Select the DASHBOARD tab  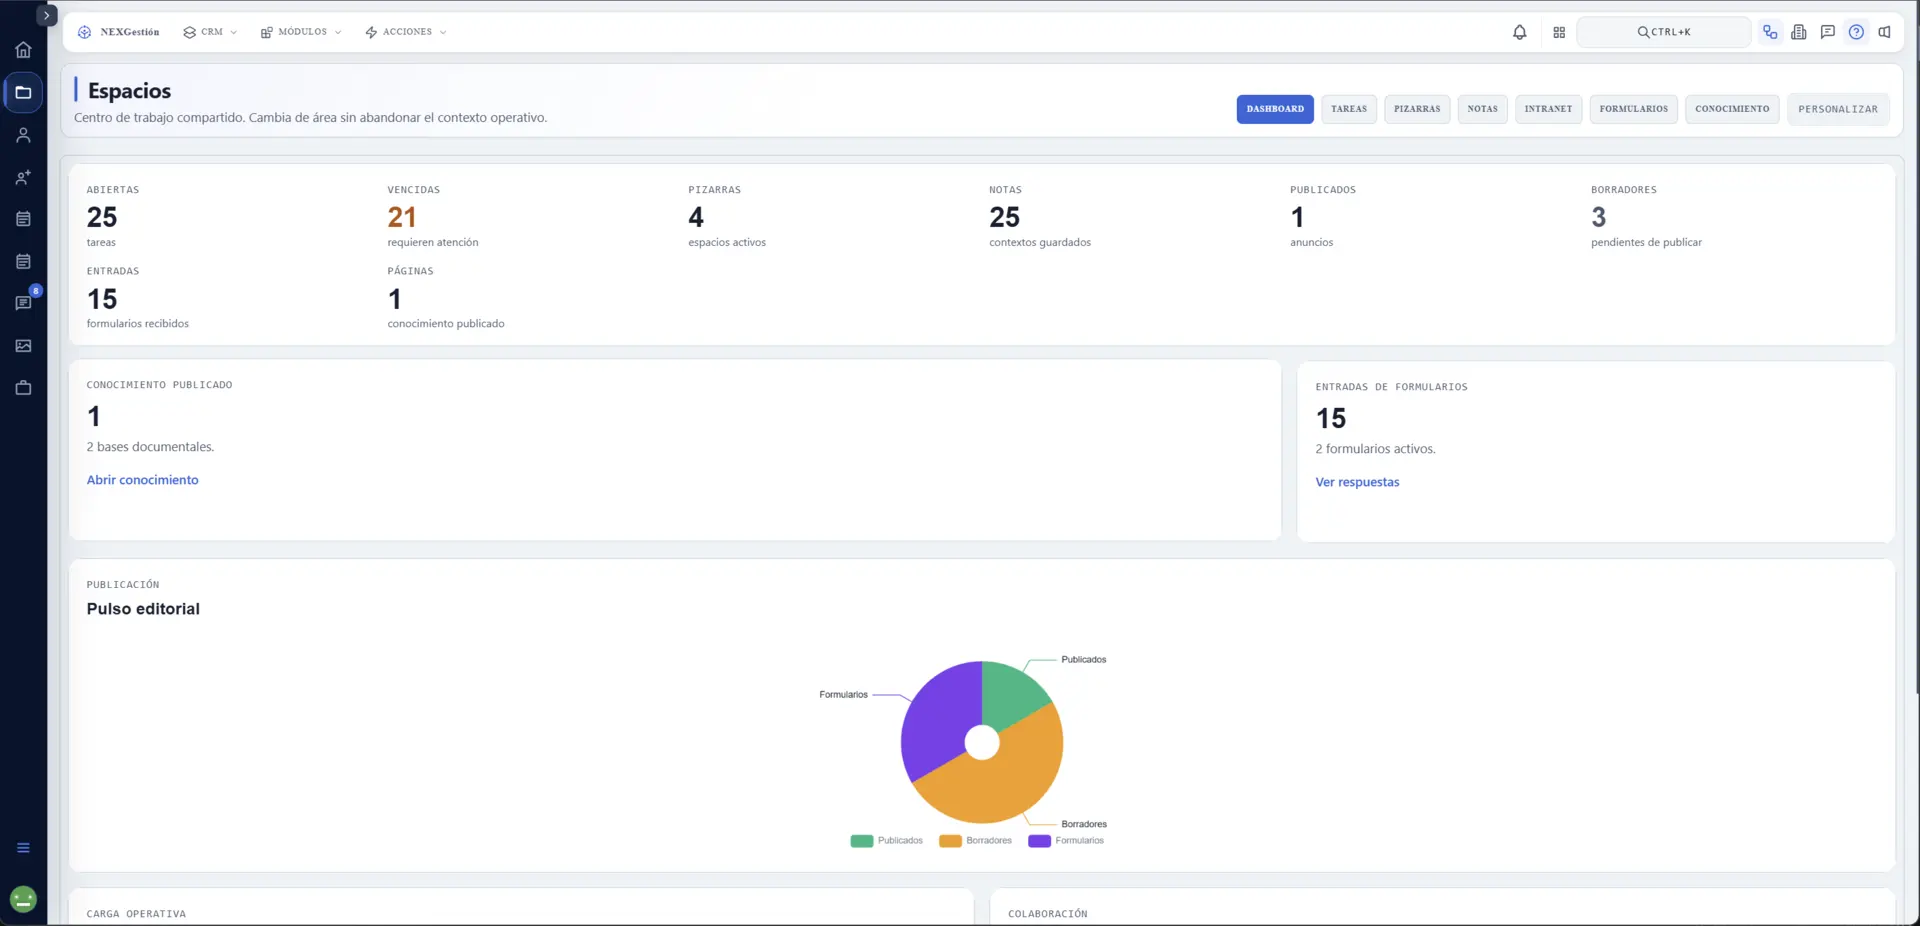pos(1275,109)
